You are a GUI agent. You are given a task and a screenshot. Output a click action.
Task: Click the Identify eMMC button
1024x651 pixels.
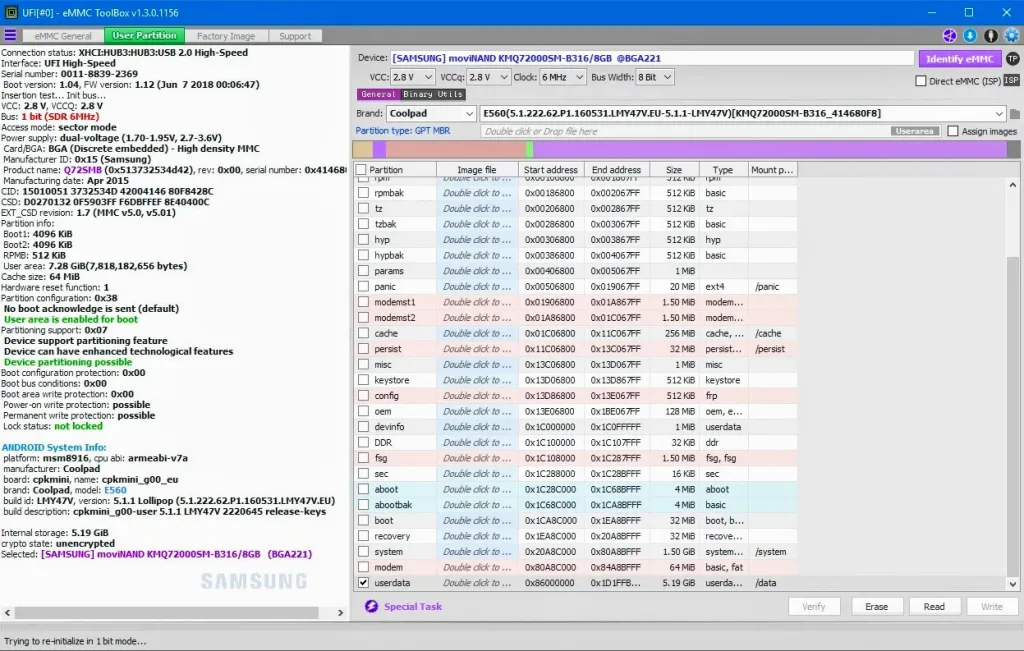(x=959, y=59)
